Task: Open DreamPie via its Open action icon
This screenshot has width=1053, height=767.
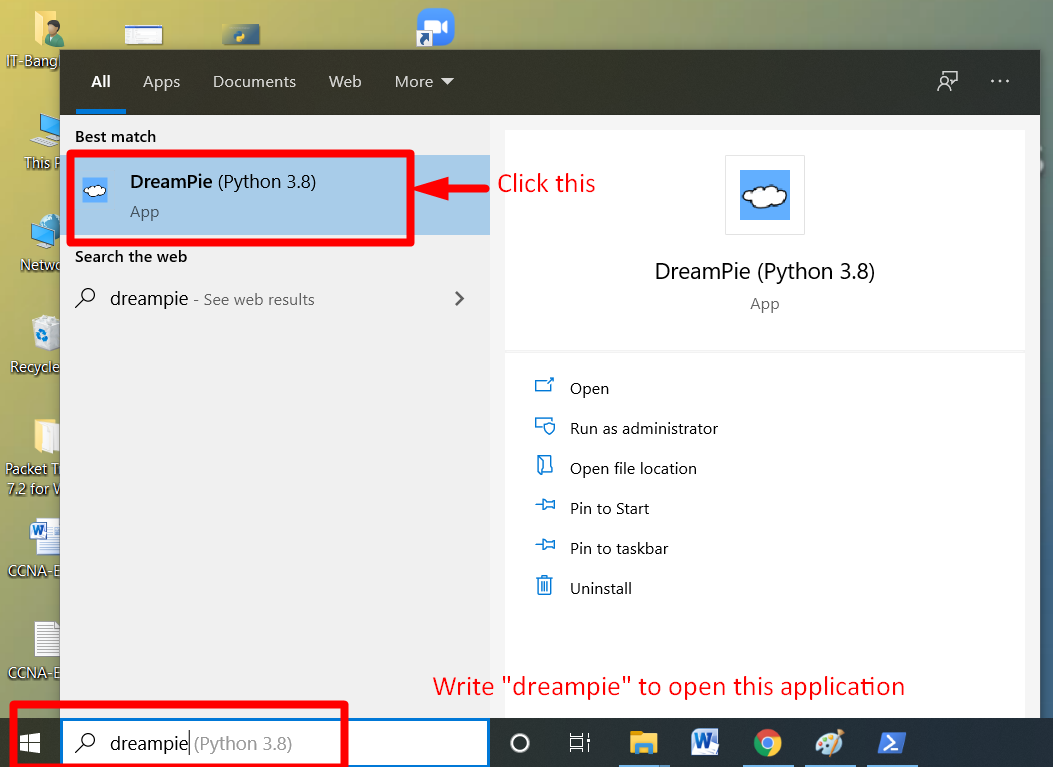Action: (589, 388)
